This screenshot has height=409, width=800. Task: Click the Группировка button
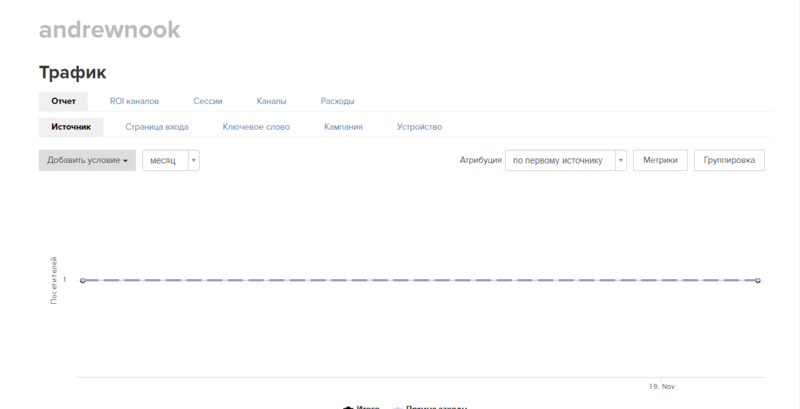pos(729,160)
